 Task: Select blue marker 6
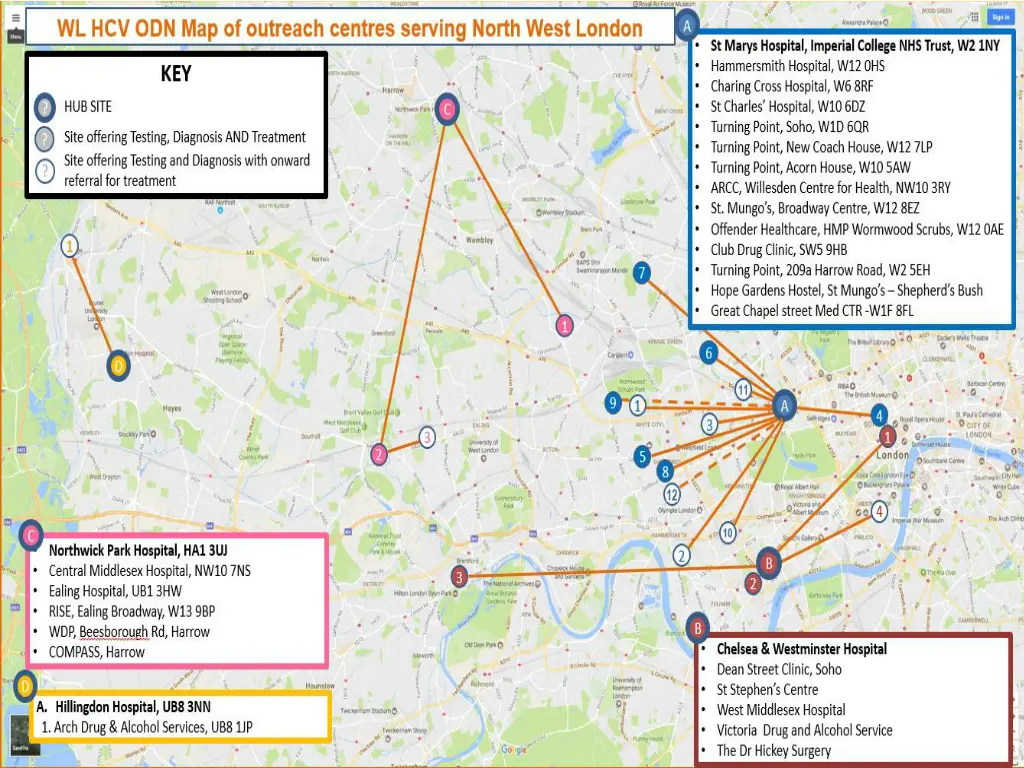709,353
